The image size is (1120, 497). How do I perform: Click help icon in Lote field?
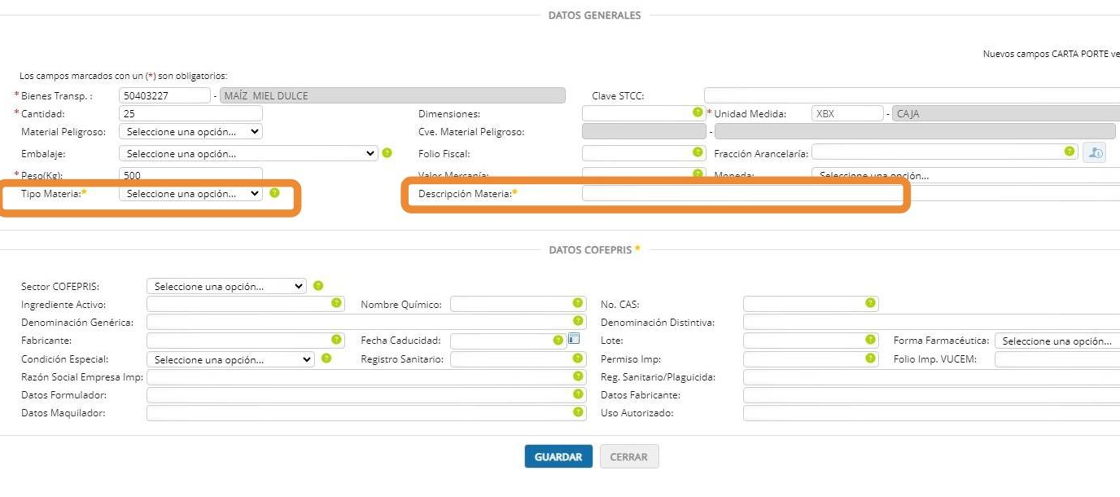(871, 340)
